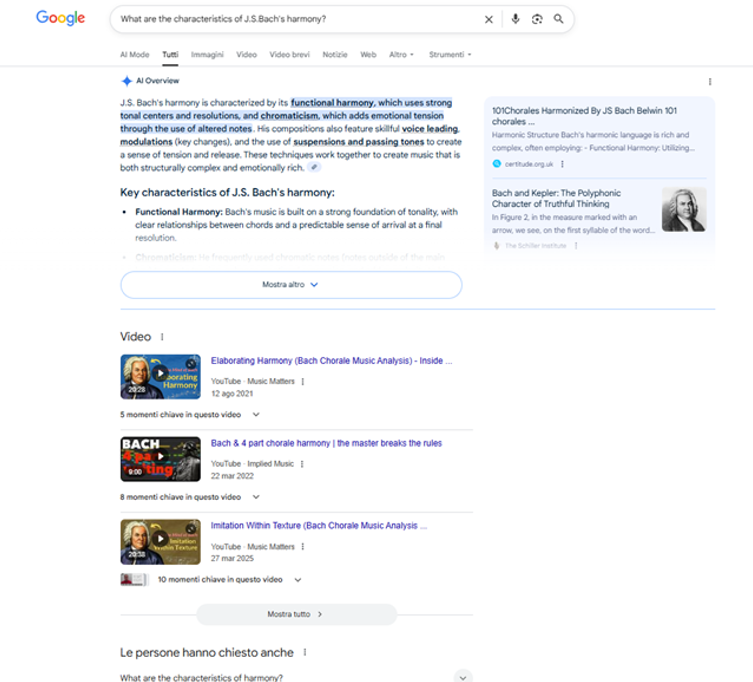
Task: Open the Strumenti dropdown
Action: coord(450,55)
